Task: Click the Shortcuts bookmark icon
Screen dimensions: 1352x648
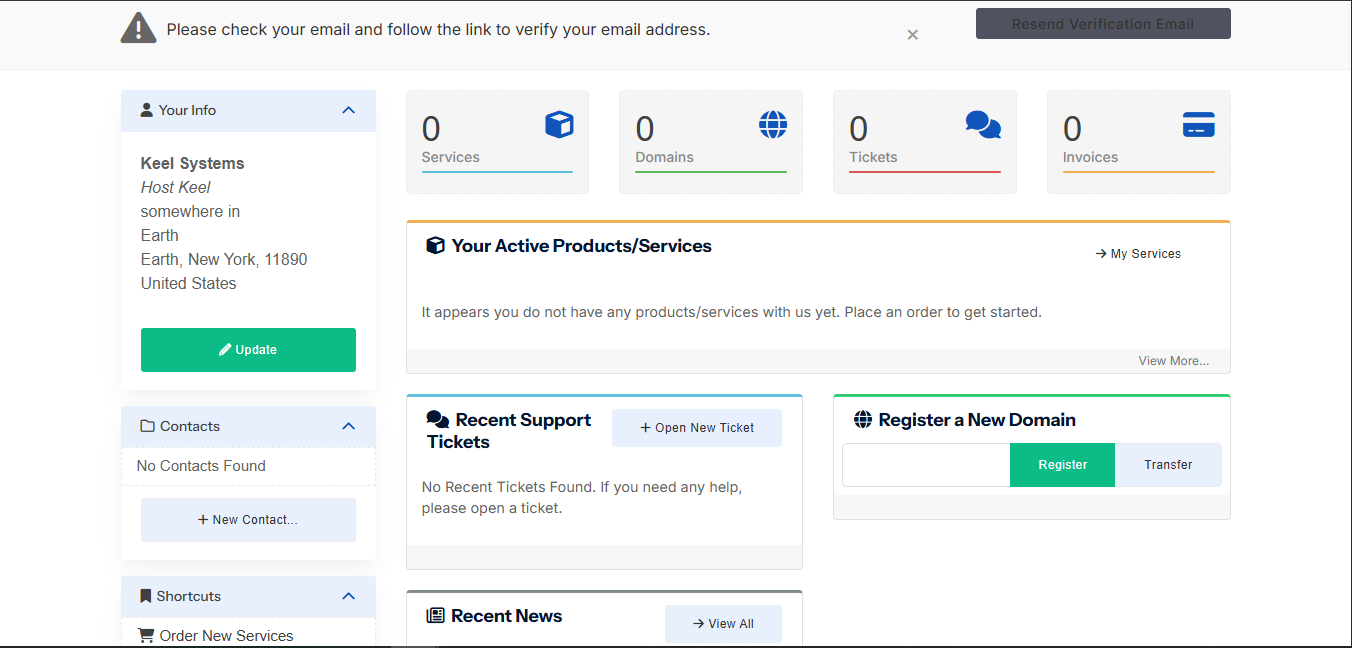Action: pyautogui.click(x=146, y=596)
